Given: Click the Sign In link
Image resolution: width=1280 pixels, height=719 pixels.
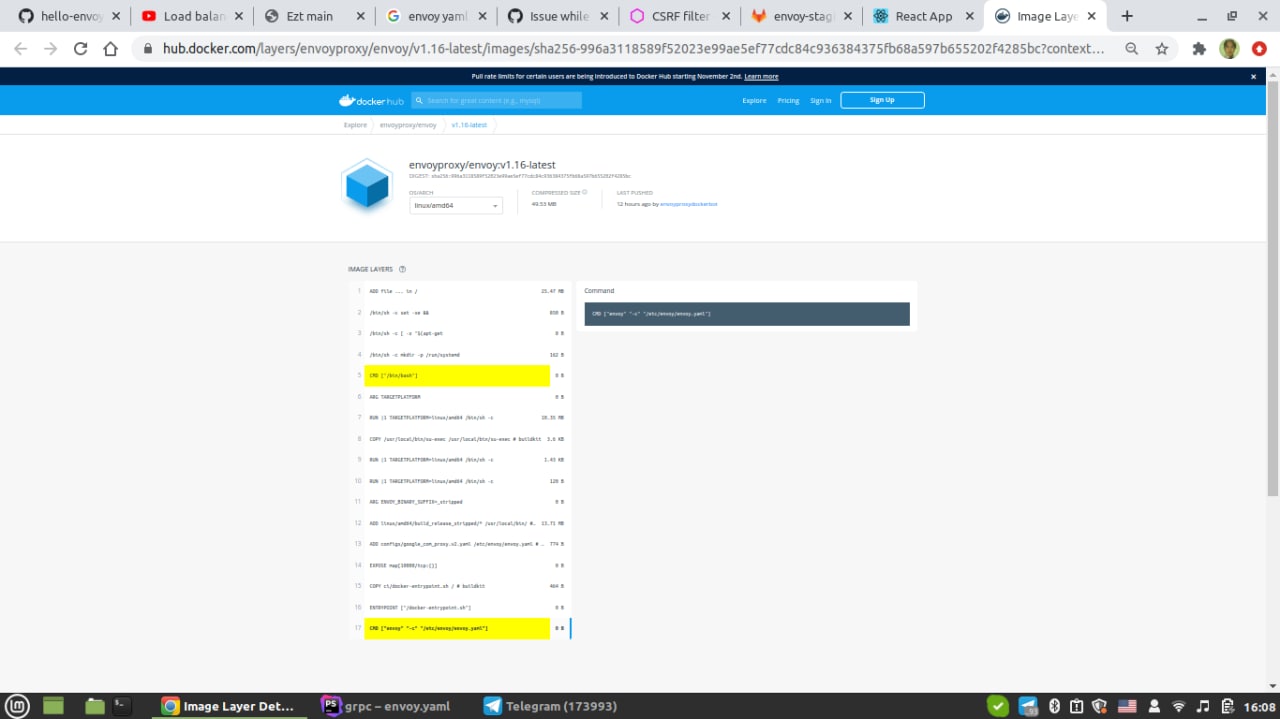Looking at the screenshot, I should 820,101.
